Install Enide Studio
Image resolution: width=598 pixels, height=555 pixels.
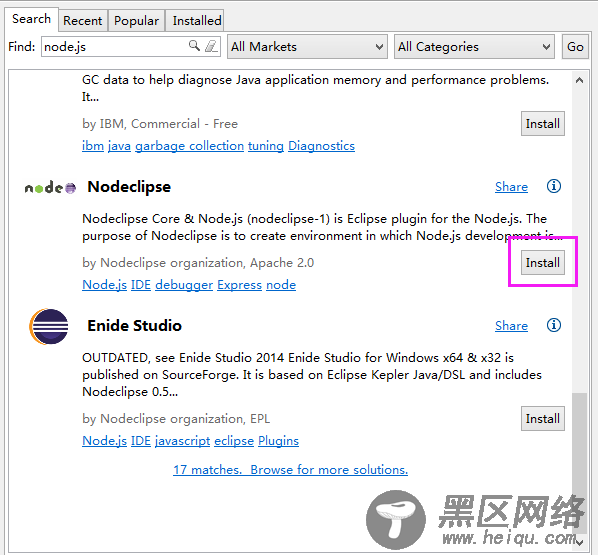(x=543, y=418)
